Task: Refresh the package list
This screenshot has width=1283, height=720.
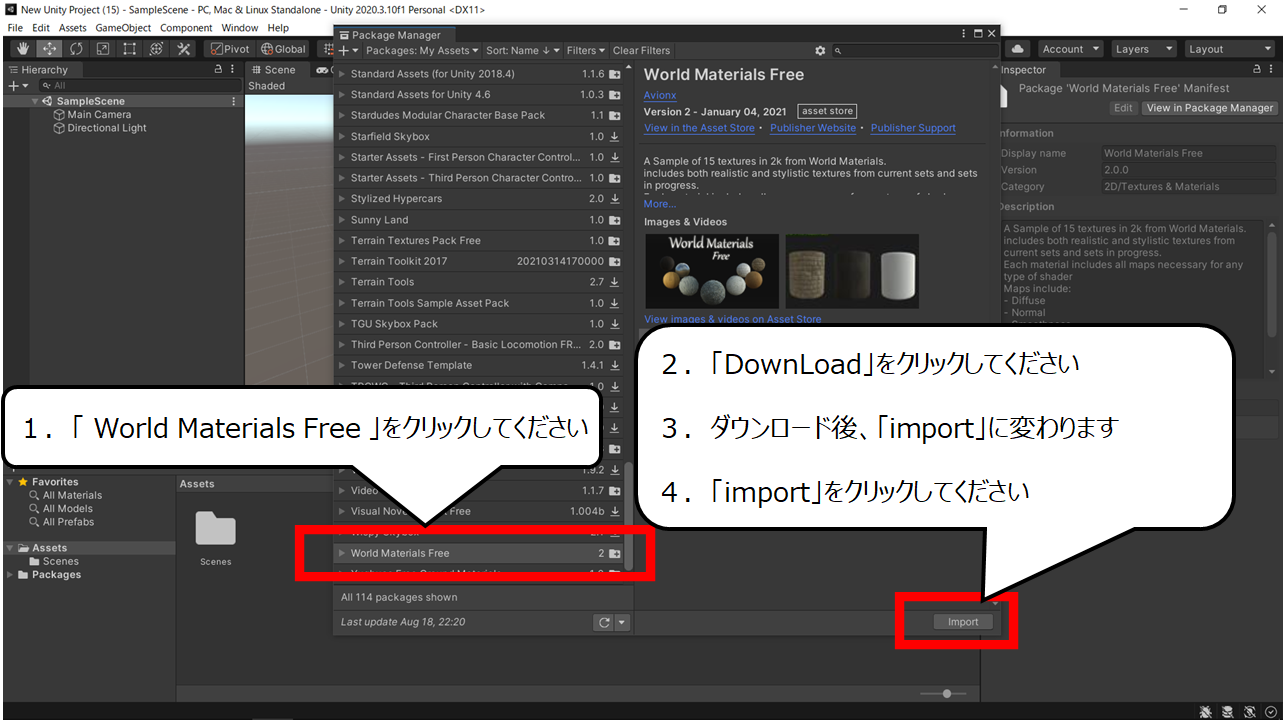Action: coord(603,622)
